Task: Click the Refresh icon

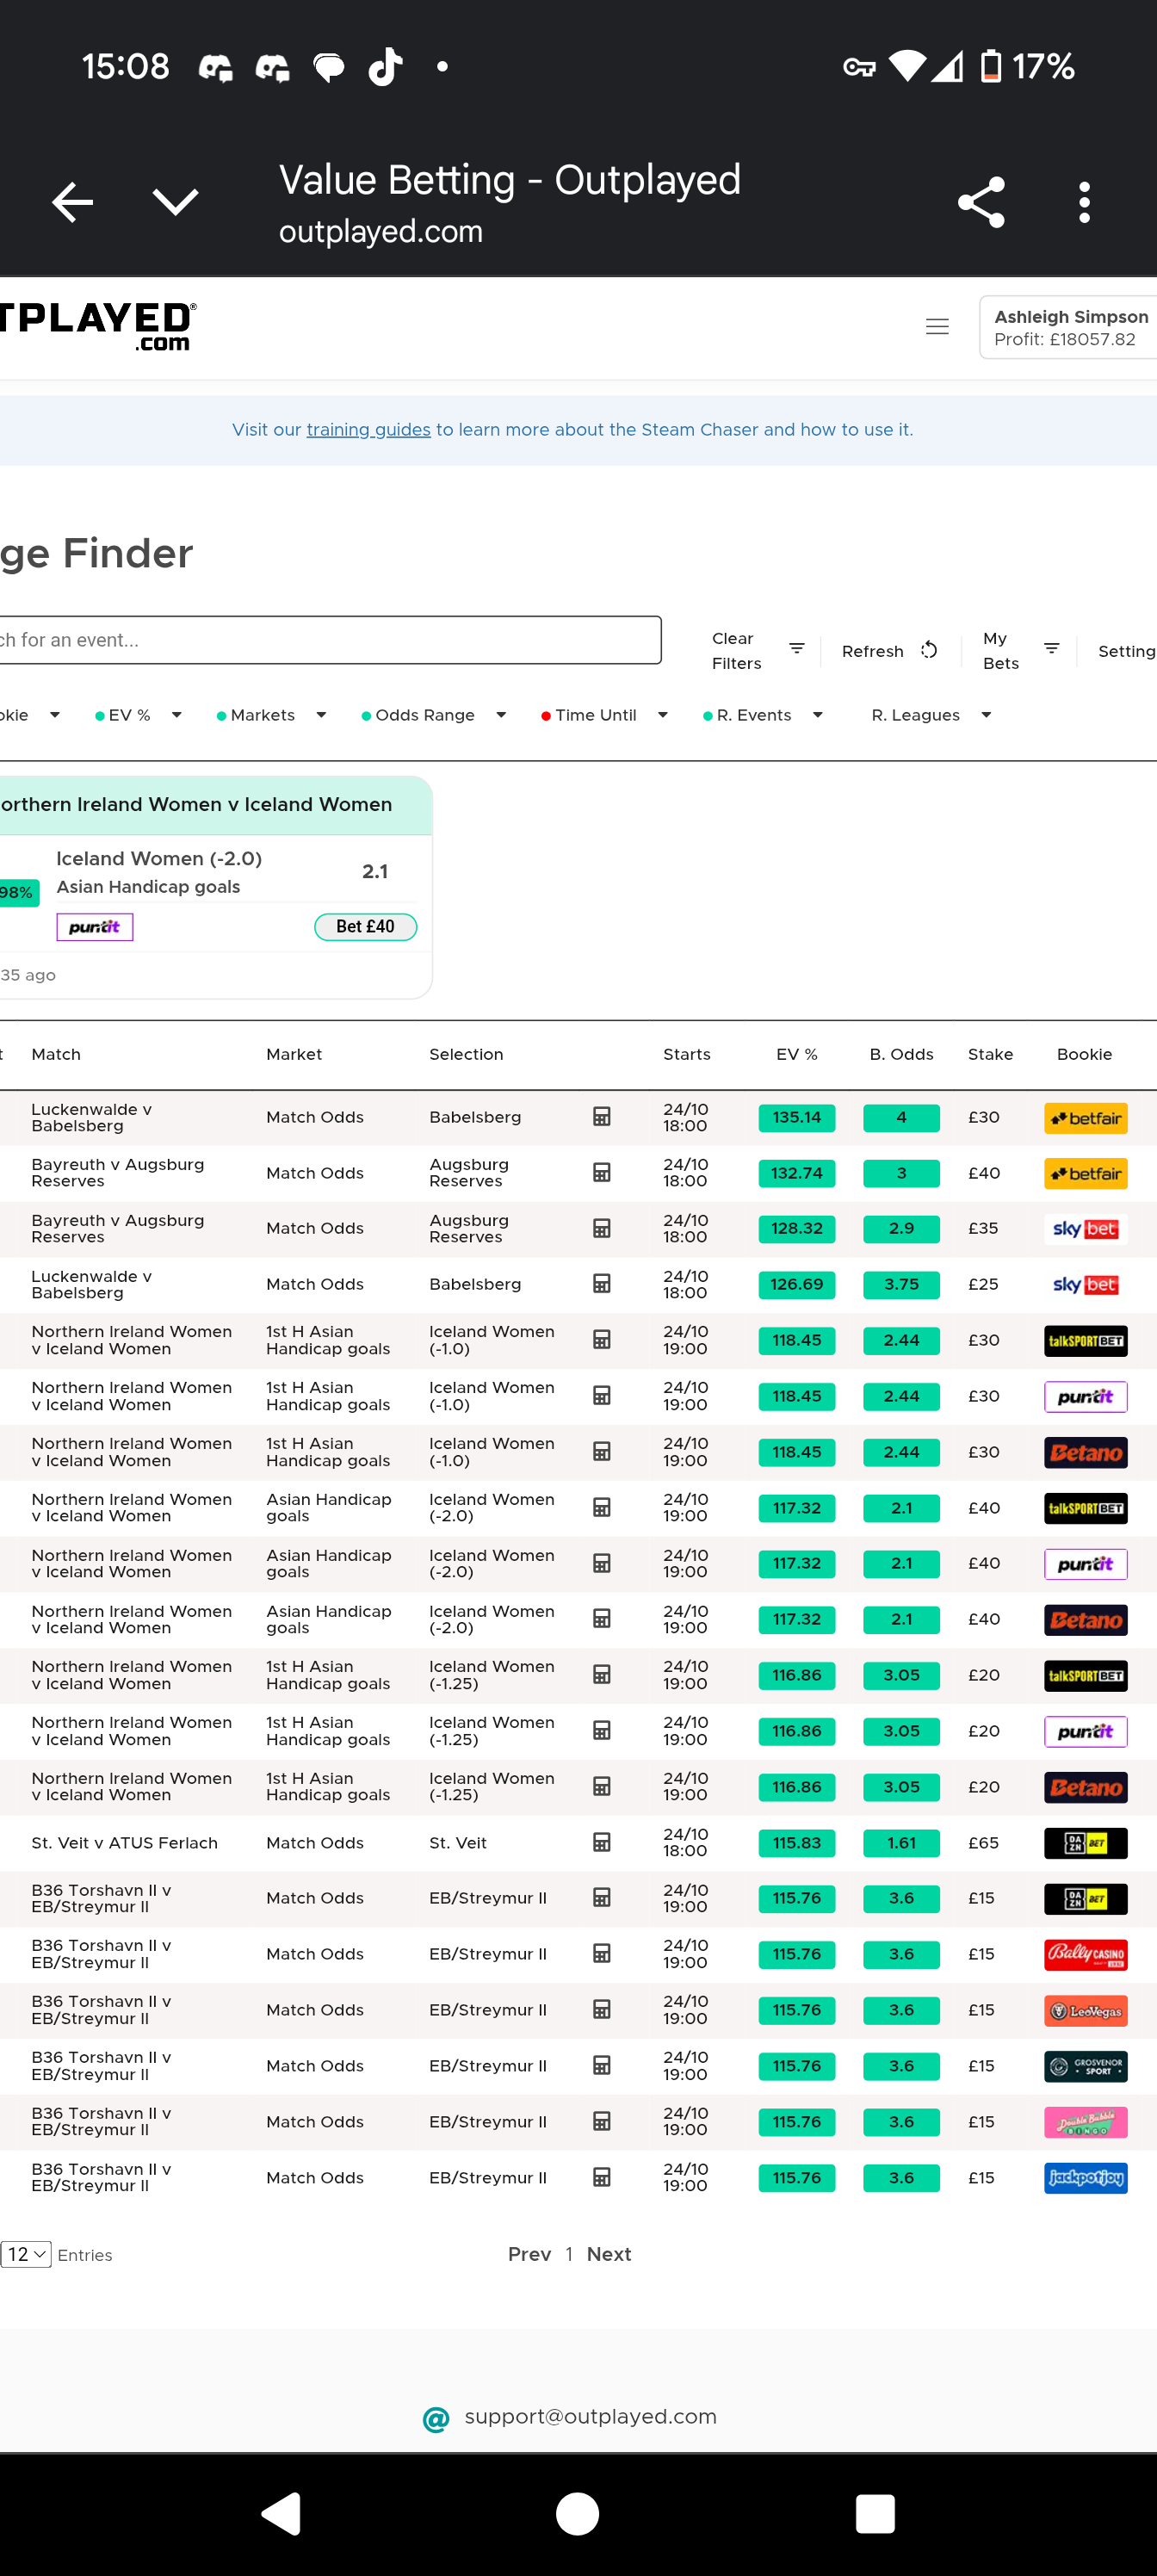Action: coord(929,651)
